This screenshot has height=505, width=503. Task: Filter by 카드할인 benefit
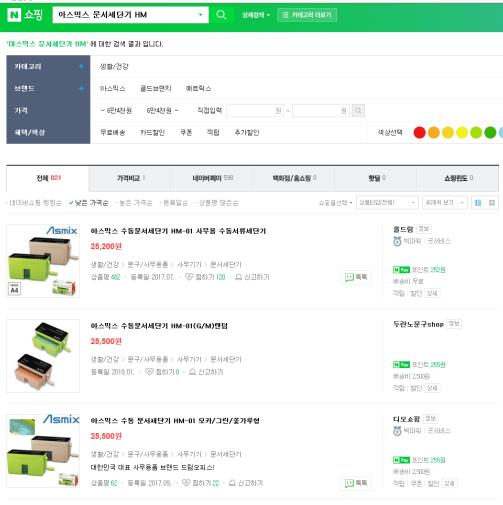tap(152, 132)
